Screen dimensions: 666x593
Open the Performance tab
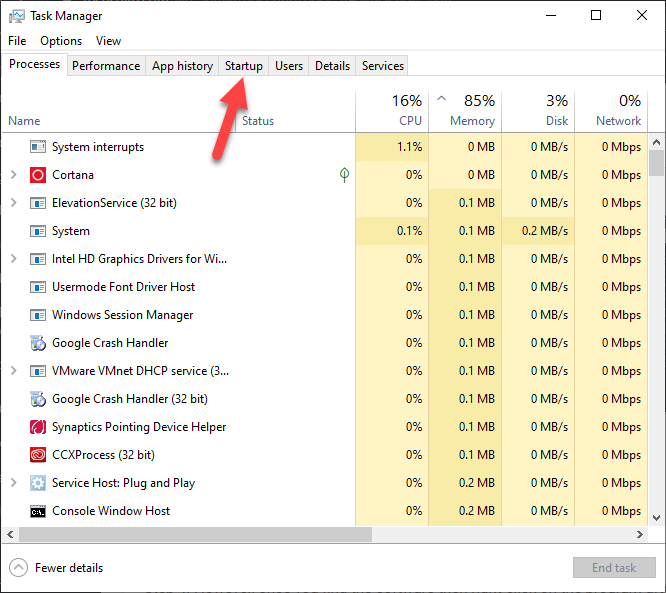[106, 66]
